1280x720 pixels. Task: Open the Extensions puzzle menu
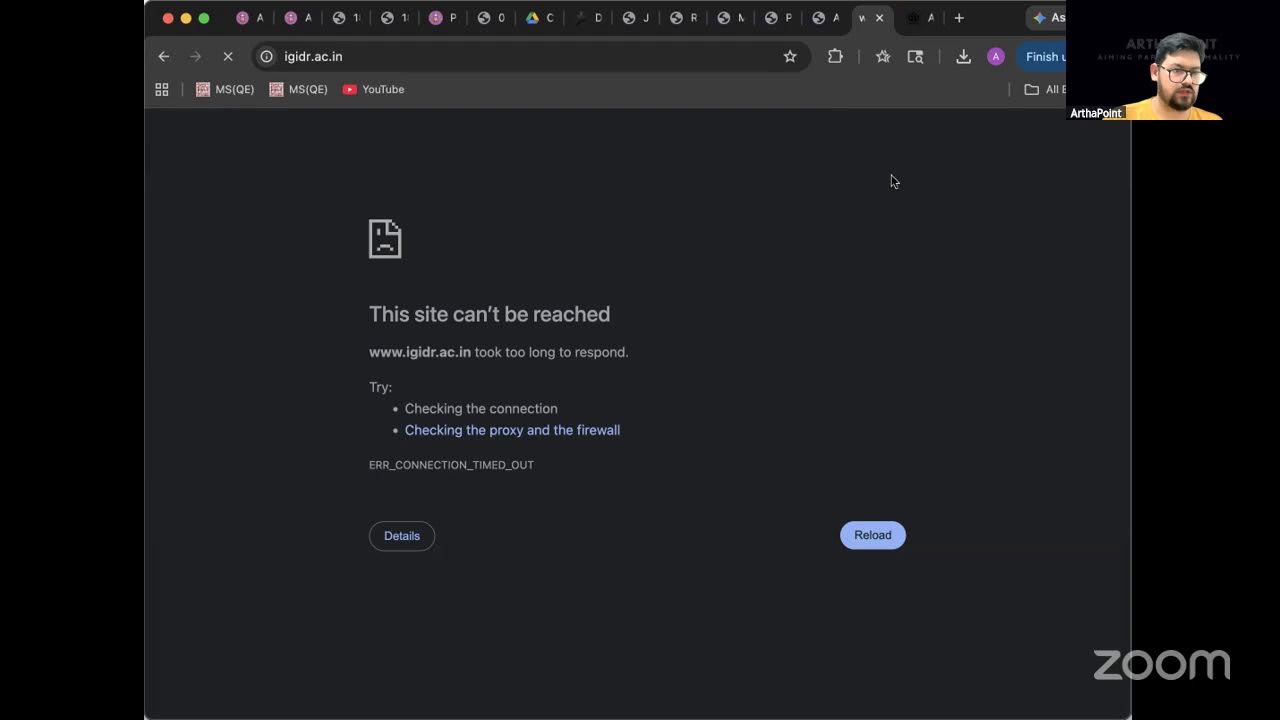835,57
